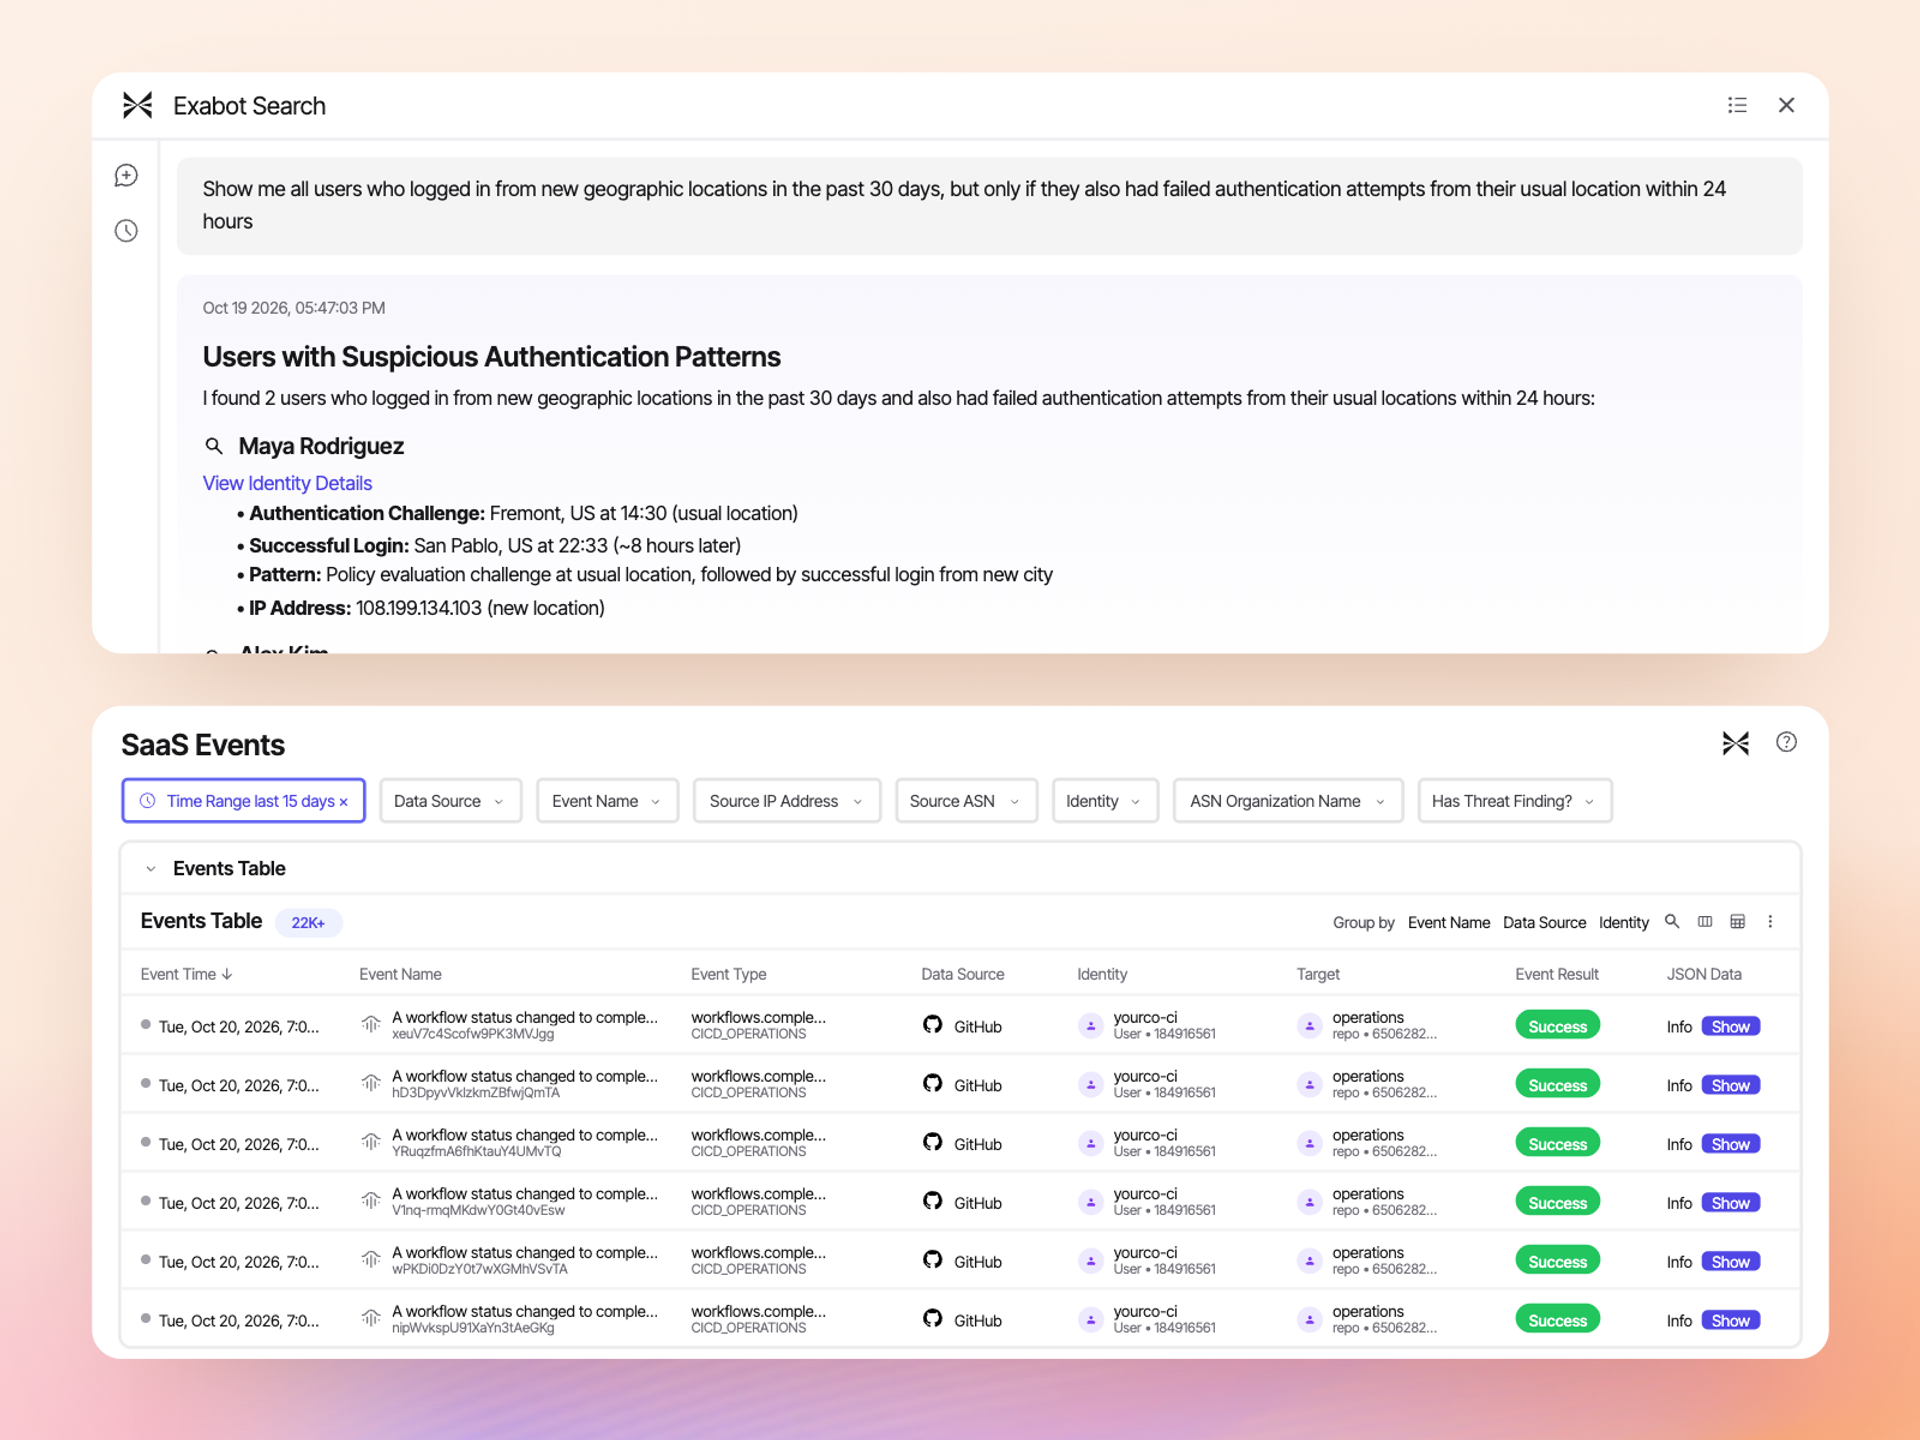Open the Data Source filter dropdown
The width and height of the screenshot is (1920, 1440).
tap(450, 801)
